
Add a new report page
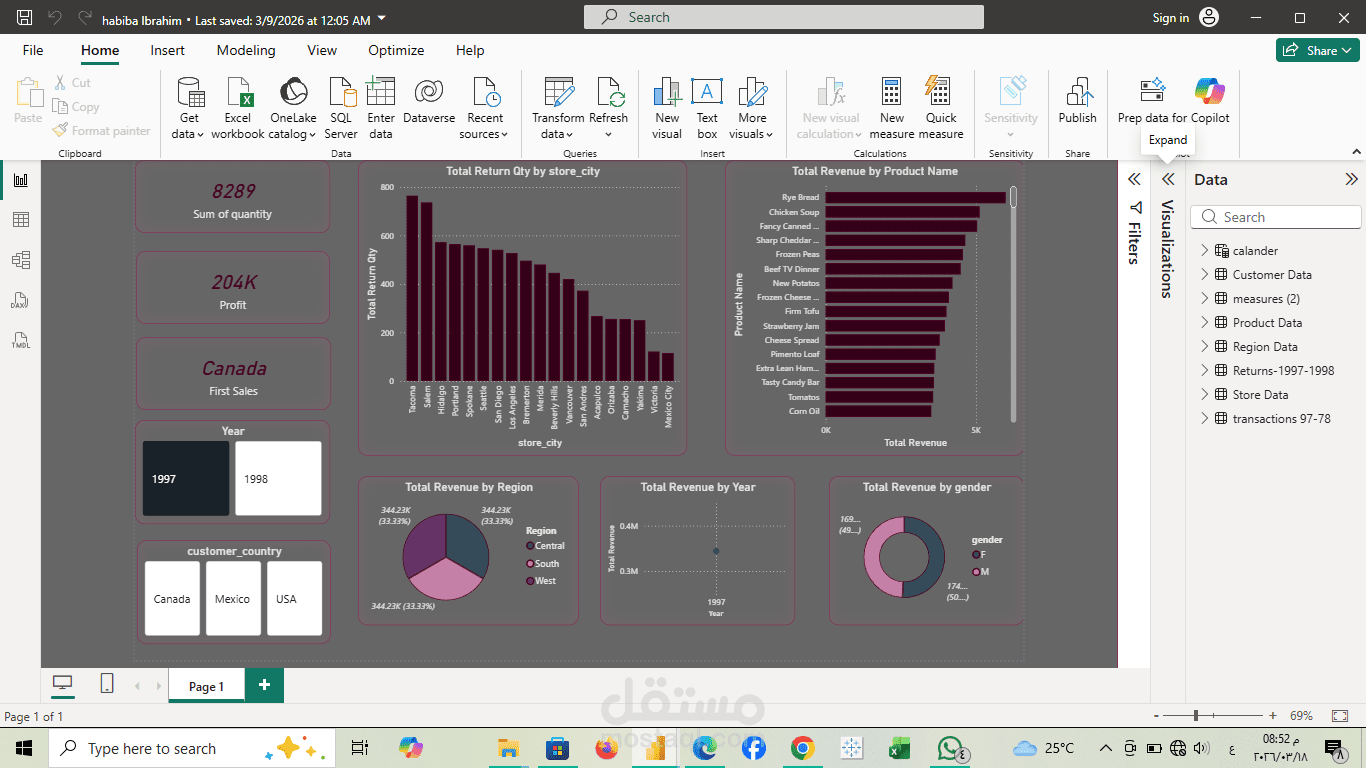coord(265,685)
